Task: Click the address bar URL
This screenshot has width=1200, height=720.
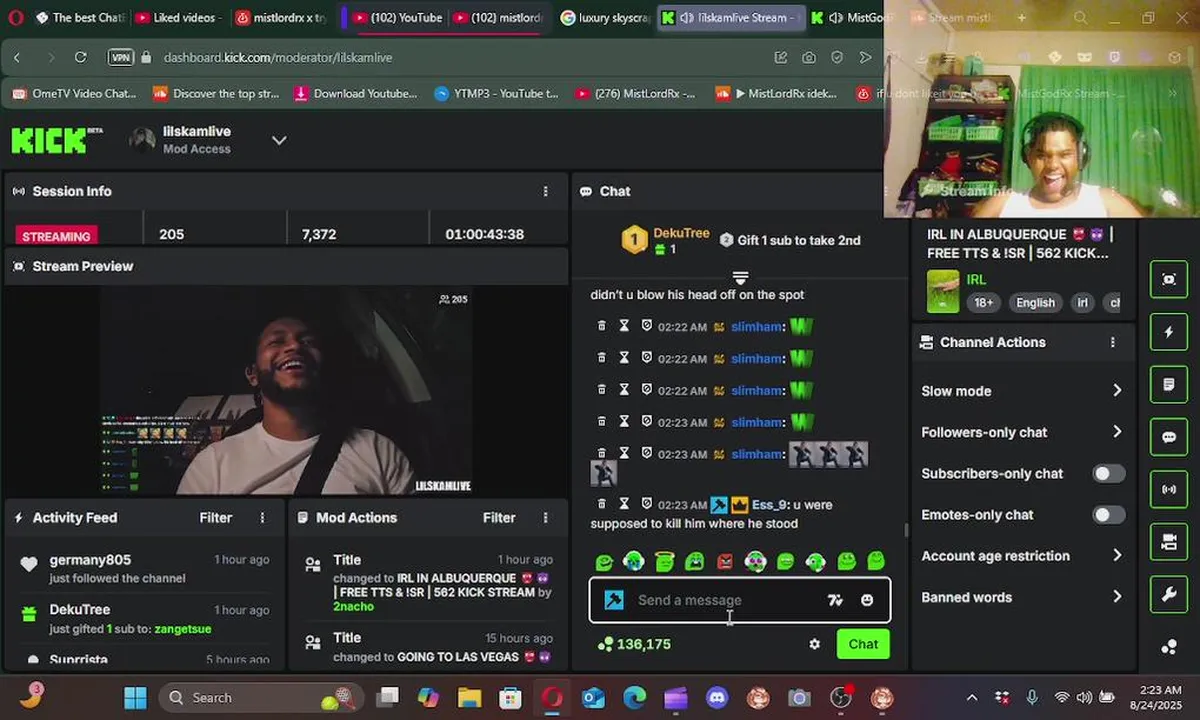Action: pyautogui.click(x=278, y=58)
